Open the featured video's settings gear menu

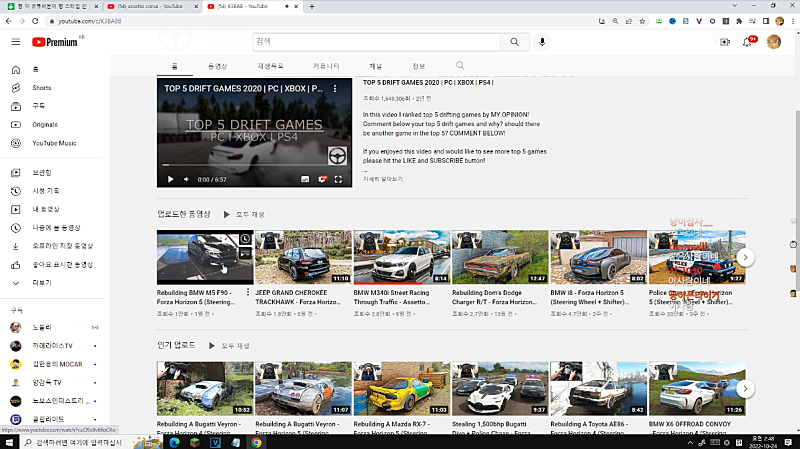click(x=323, y=179)
